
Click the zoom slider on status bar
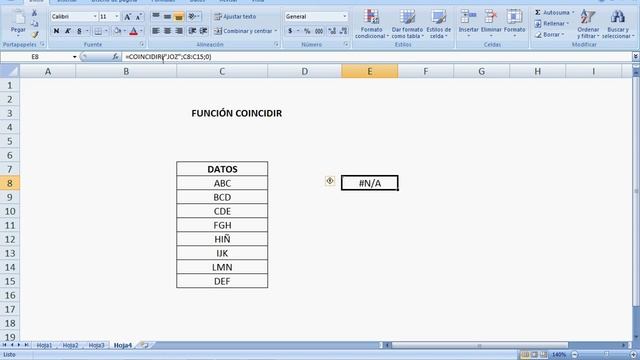coord(606,355)
